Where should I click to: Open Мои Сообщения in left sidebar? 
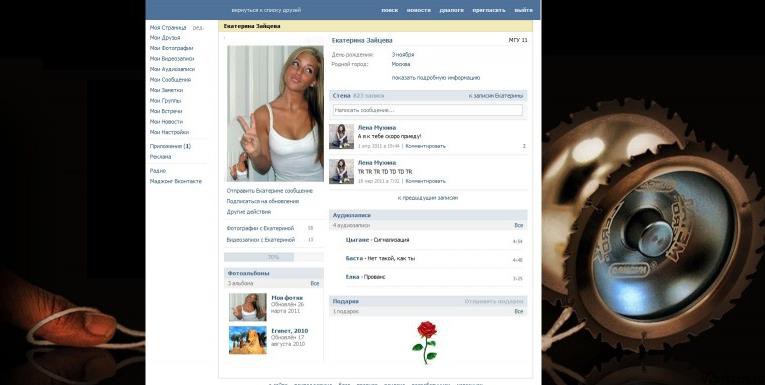point(170,80)
